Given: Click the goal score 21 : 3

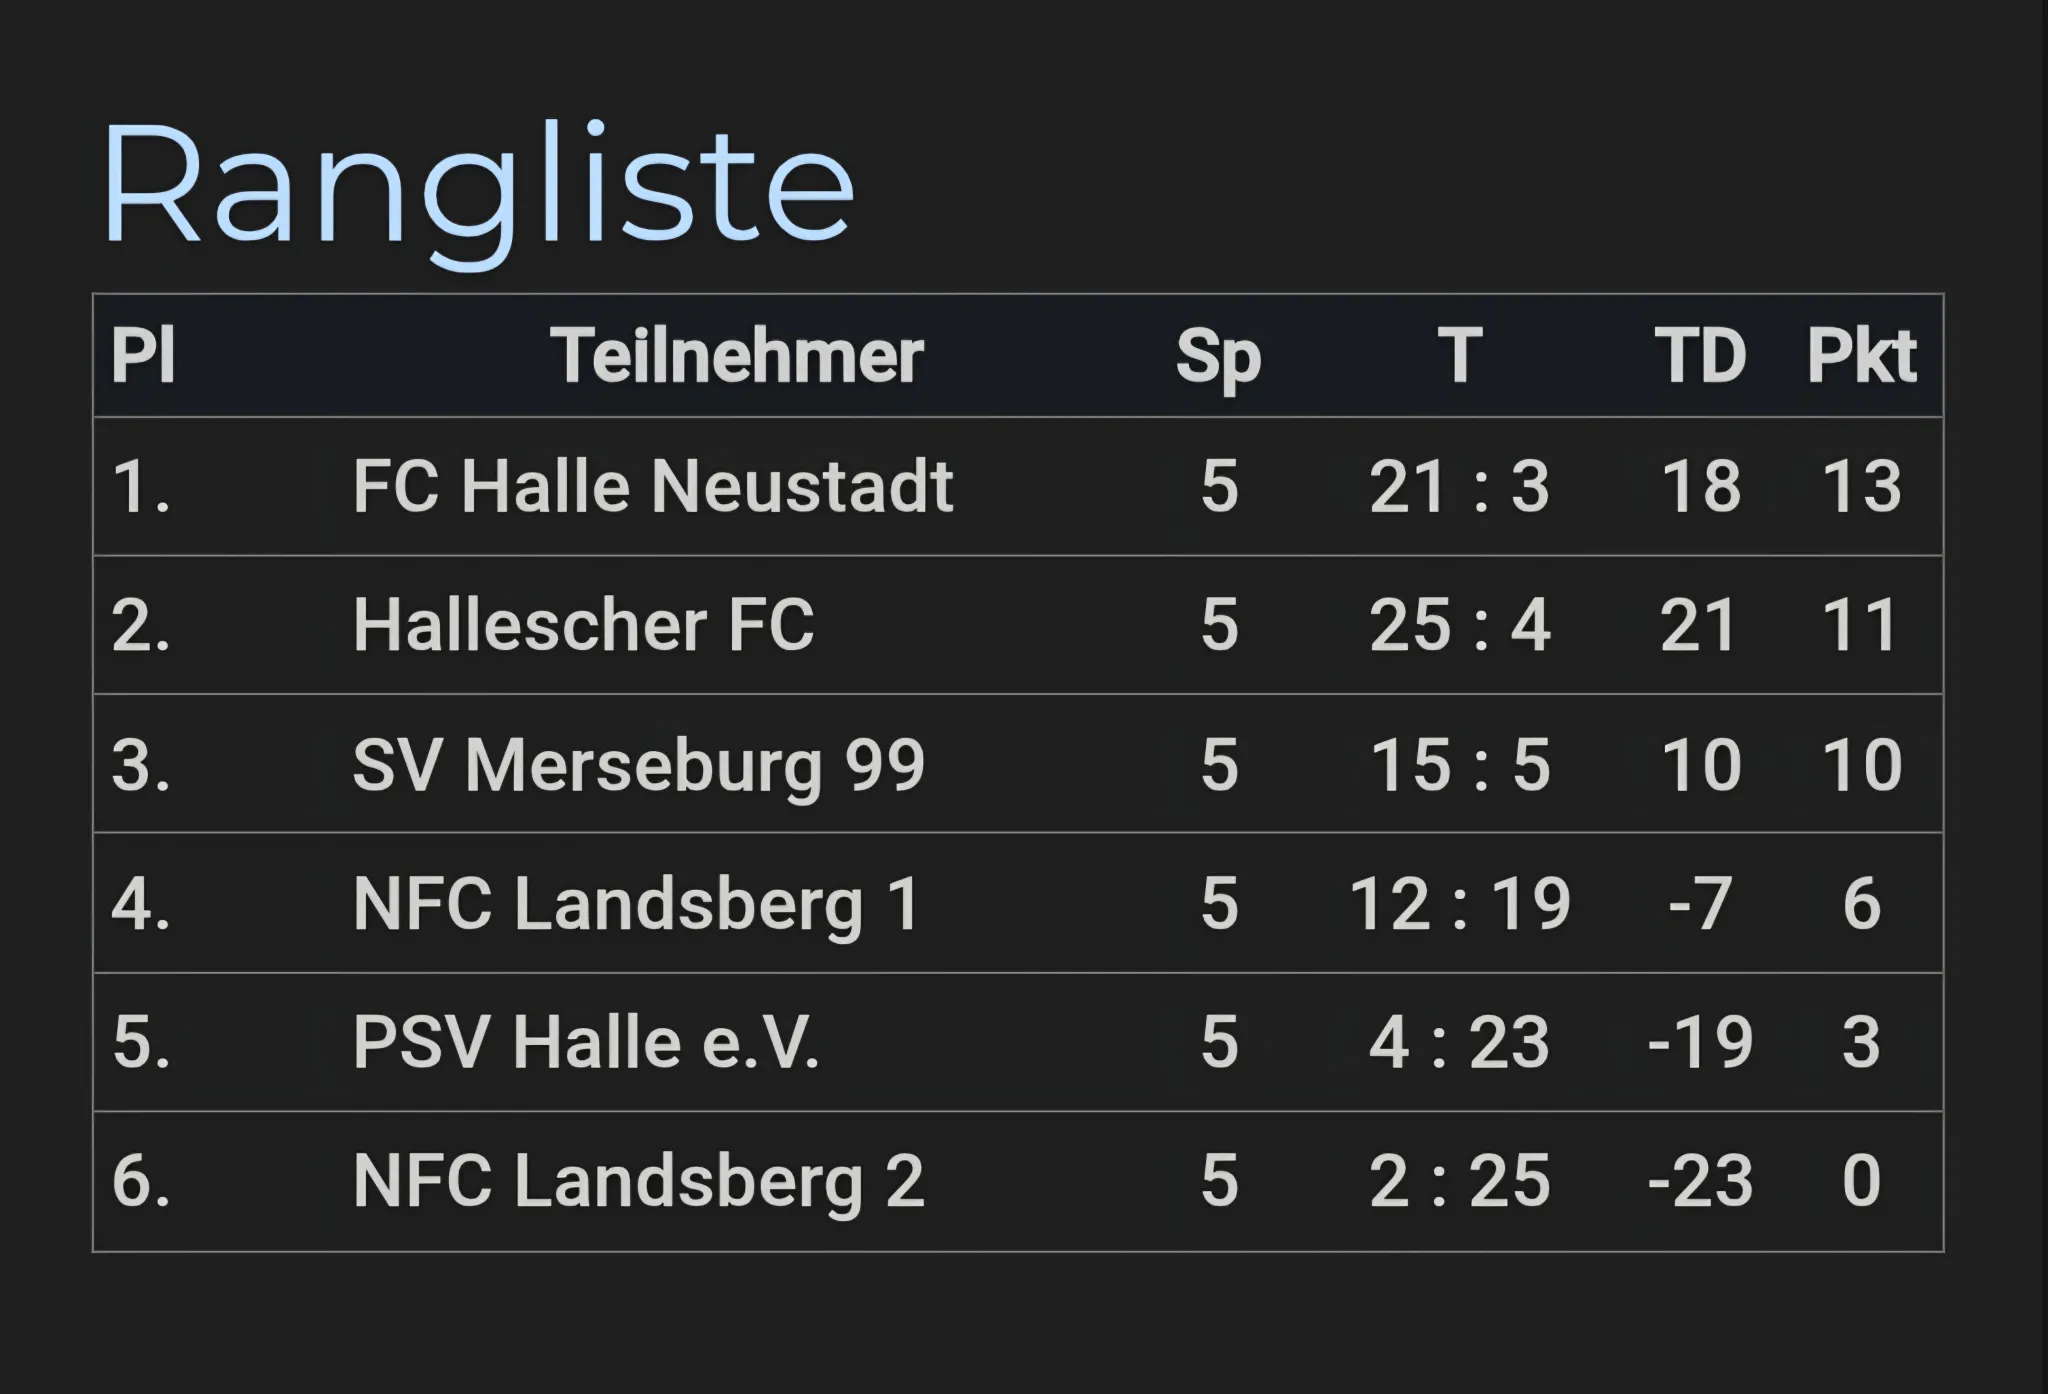Looking at the screenshot, I should (x=1459, y=487).
